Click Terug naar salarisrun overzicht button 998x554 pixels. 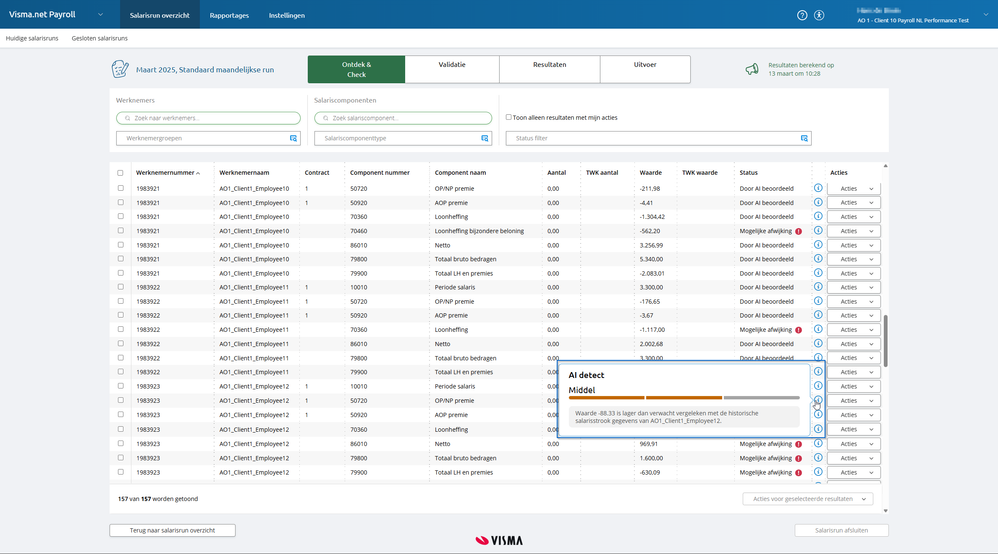[x=172, y=530]
